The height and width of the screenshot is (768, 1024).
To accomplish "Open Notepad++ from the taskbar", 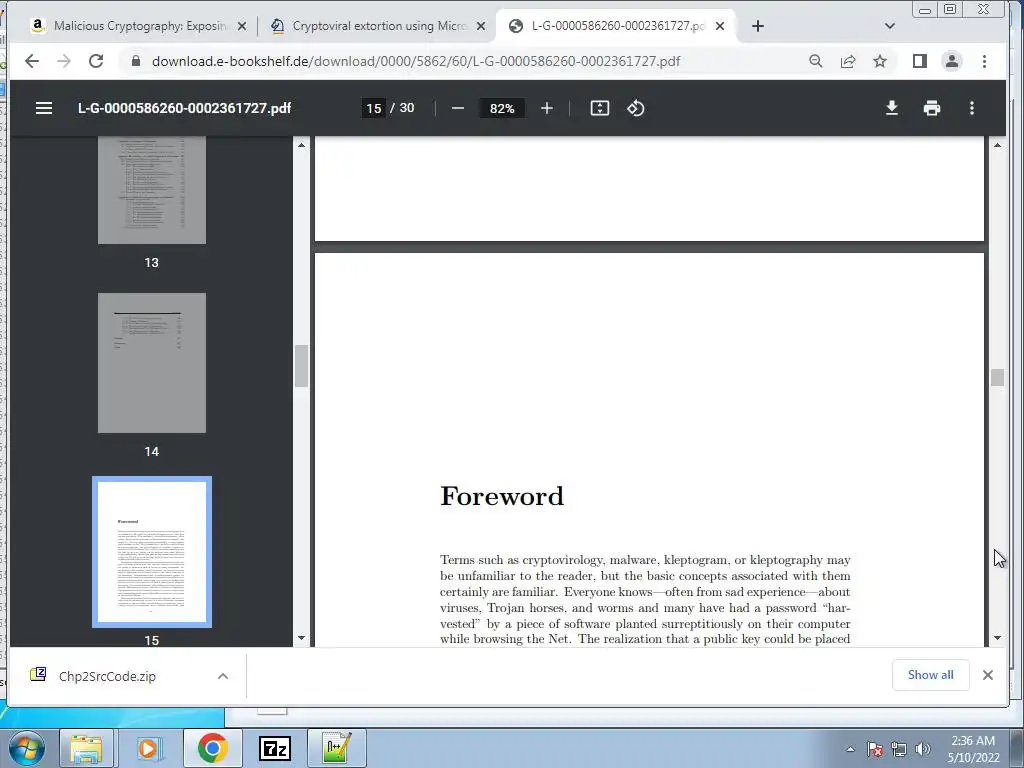I will point(336,748).
